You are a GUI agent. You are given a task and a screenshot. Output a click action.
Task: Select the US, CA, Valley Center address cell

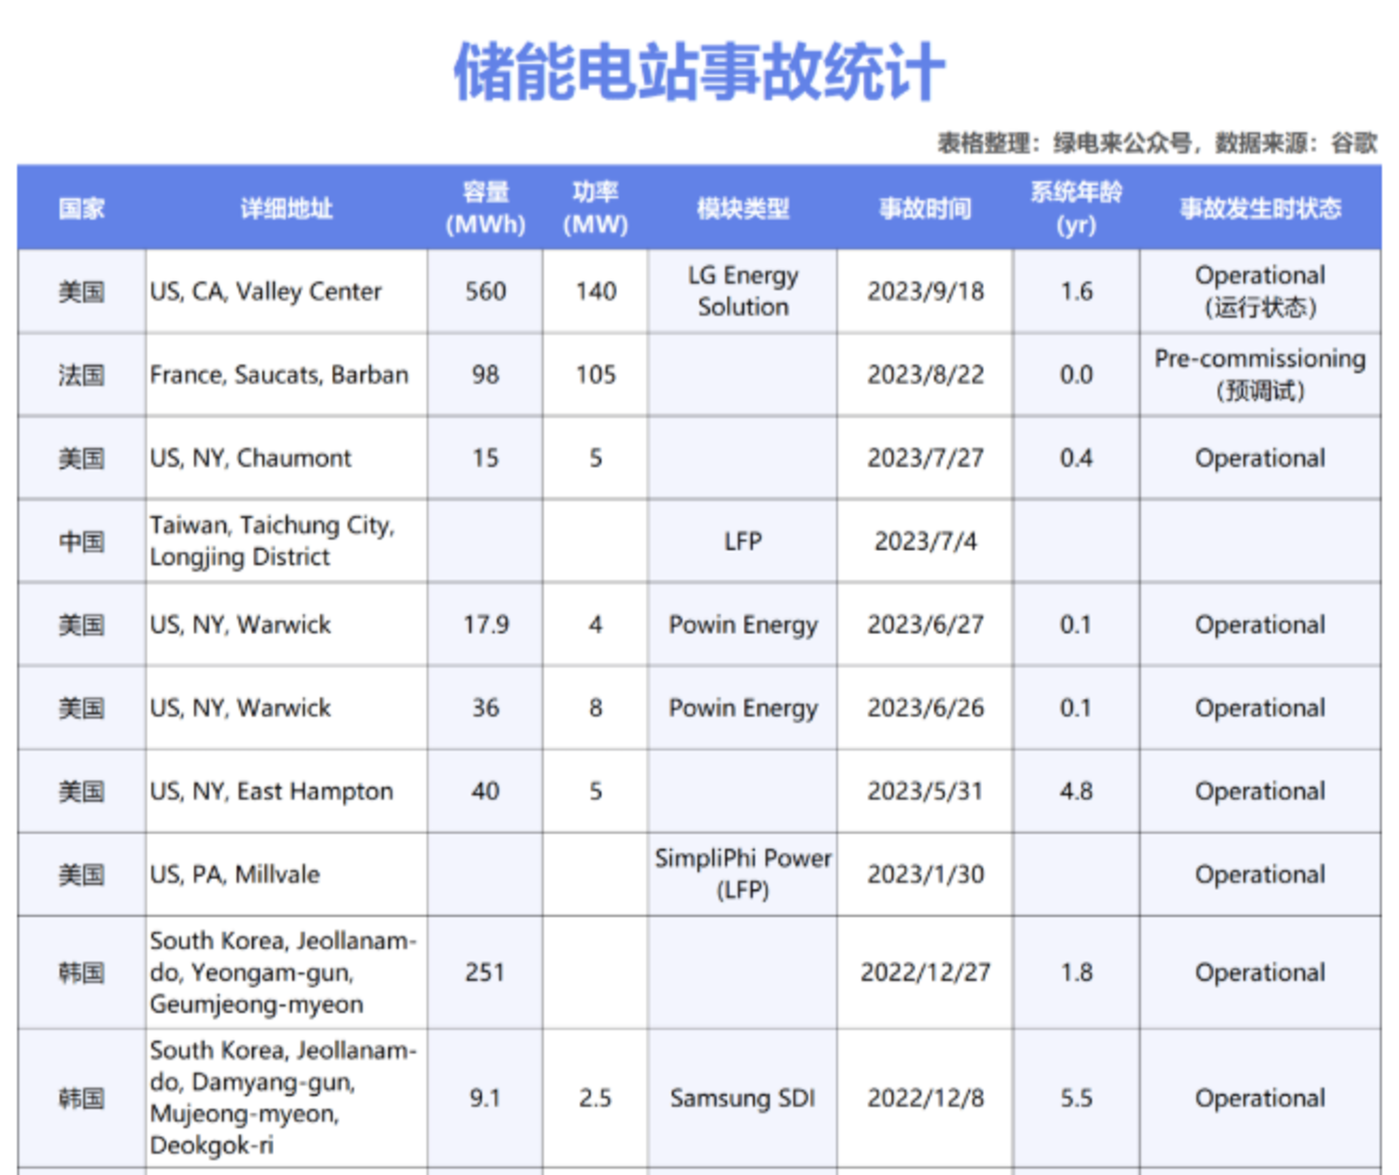(266, 291)
